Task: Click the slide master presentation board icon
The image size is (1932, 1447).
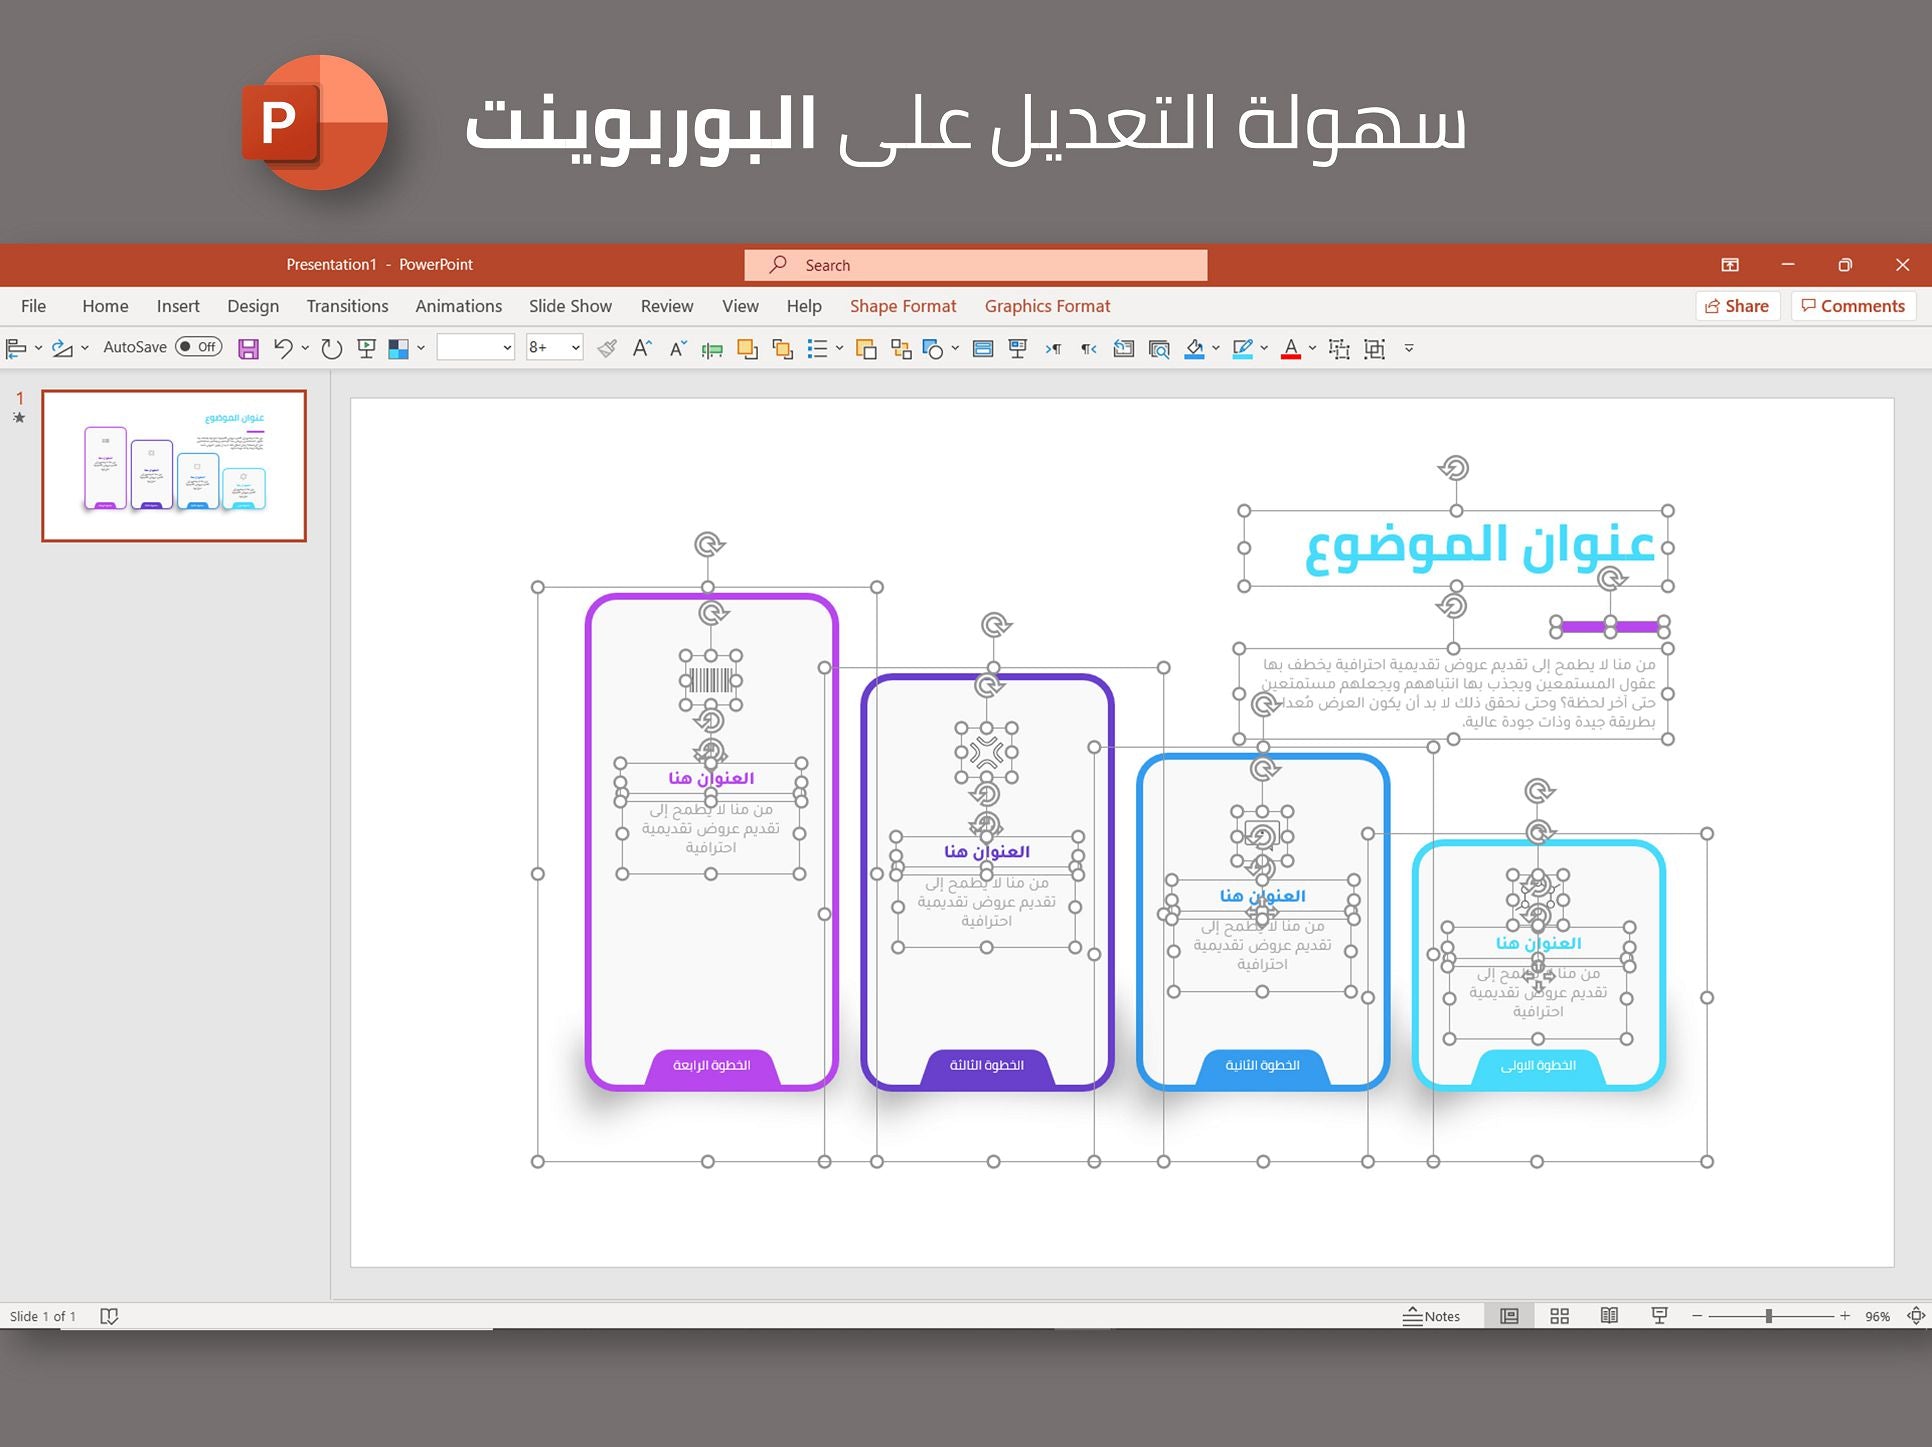Action: 1018,348
